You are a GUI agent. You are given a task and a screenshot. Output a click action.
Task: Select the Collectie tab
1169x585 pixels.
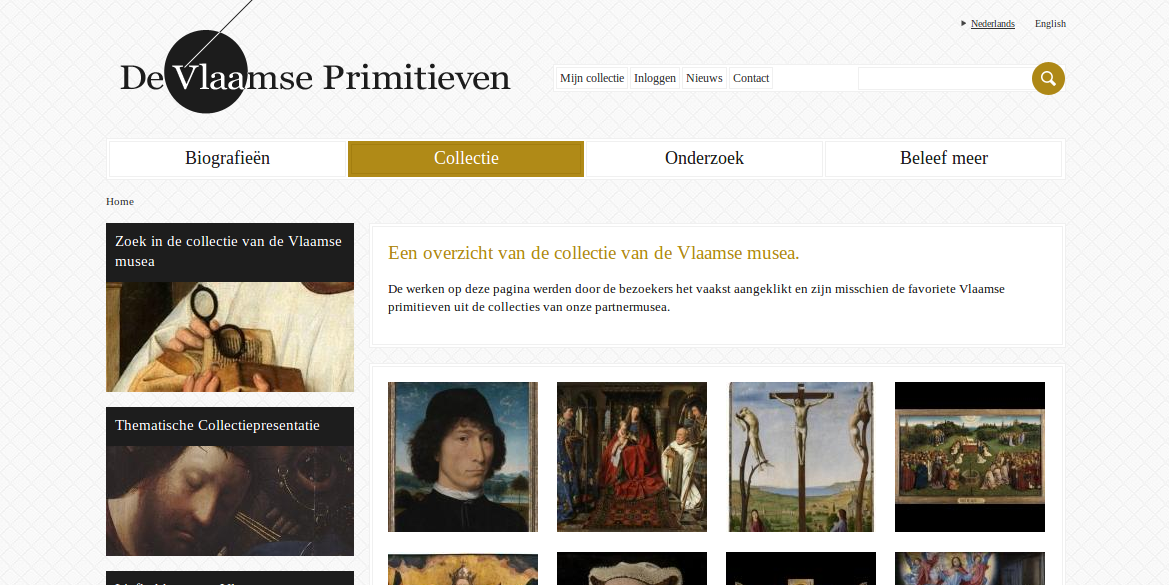pos(466,159)
